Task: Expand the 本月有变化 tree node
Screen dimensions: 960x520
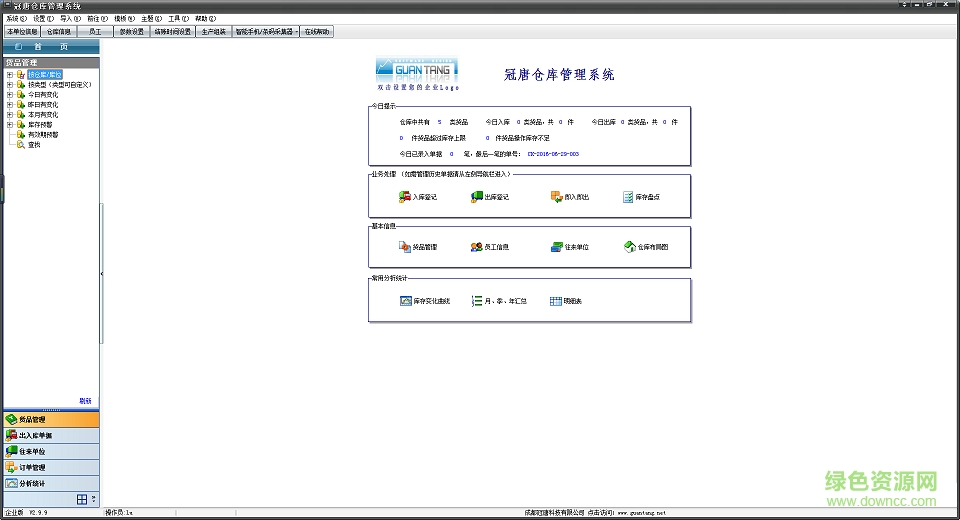Action: [x=10, y=115]
